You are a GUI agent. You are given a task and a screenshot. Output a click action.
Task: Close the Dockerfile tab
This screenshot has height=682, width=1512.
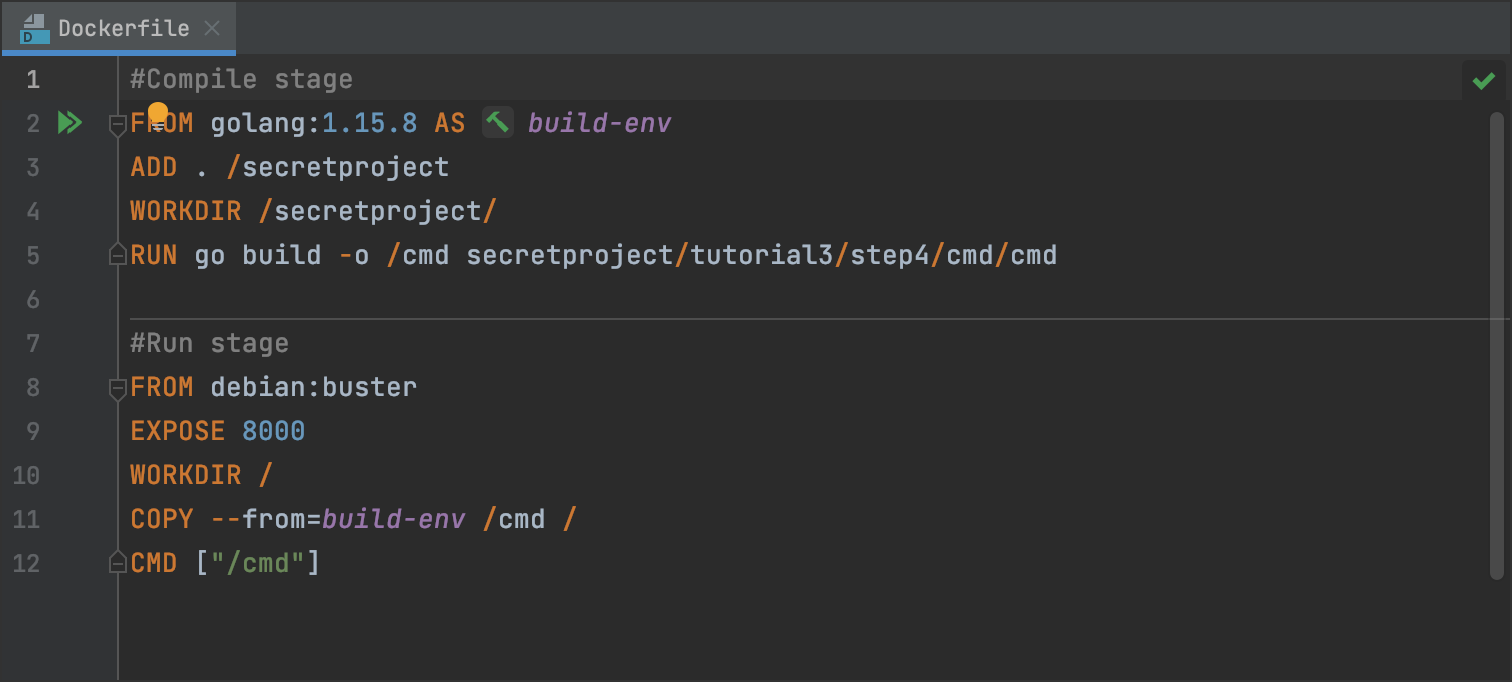pyautogui.click(x=212, y=28)
